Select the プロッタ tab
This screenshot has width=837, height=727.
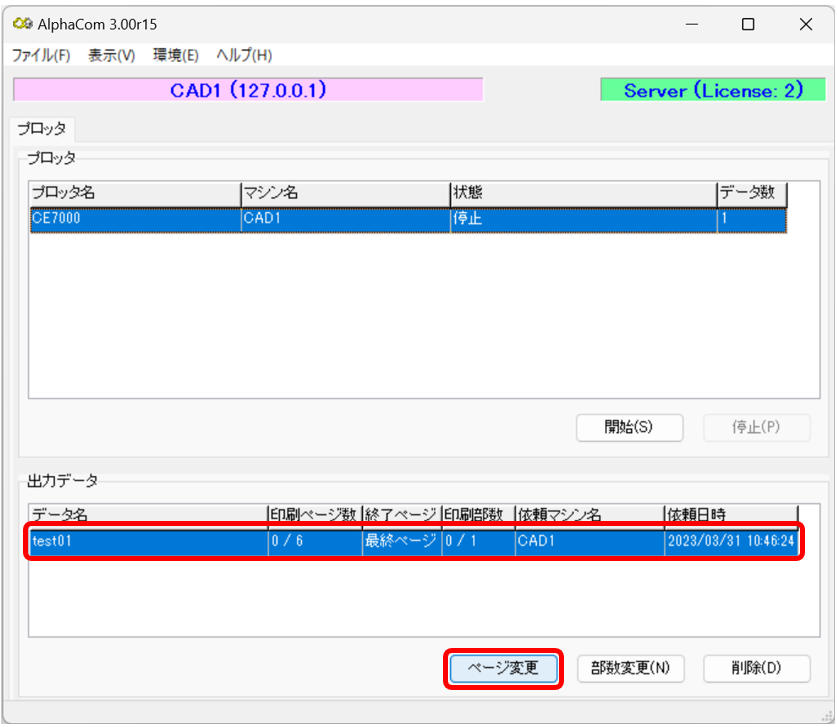pyautogui.click(x=42, y=129)
